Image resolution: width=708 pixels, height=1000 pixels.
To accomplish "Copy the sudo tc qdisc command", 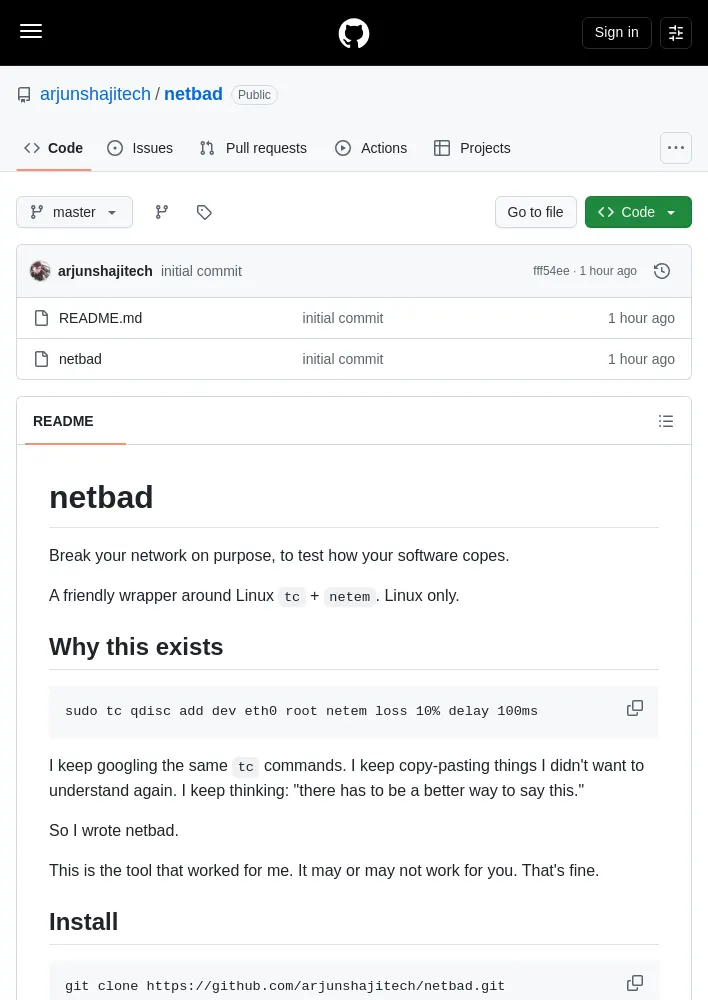I will click(x=635, y=708).
